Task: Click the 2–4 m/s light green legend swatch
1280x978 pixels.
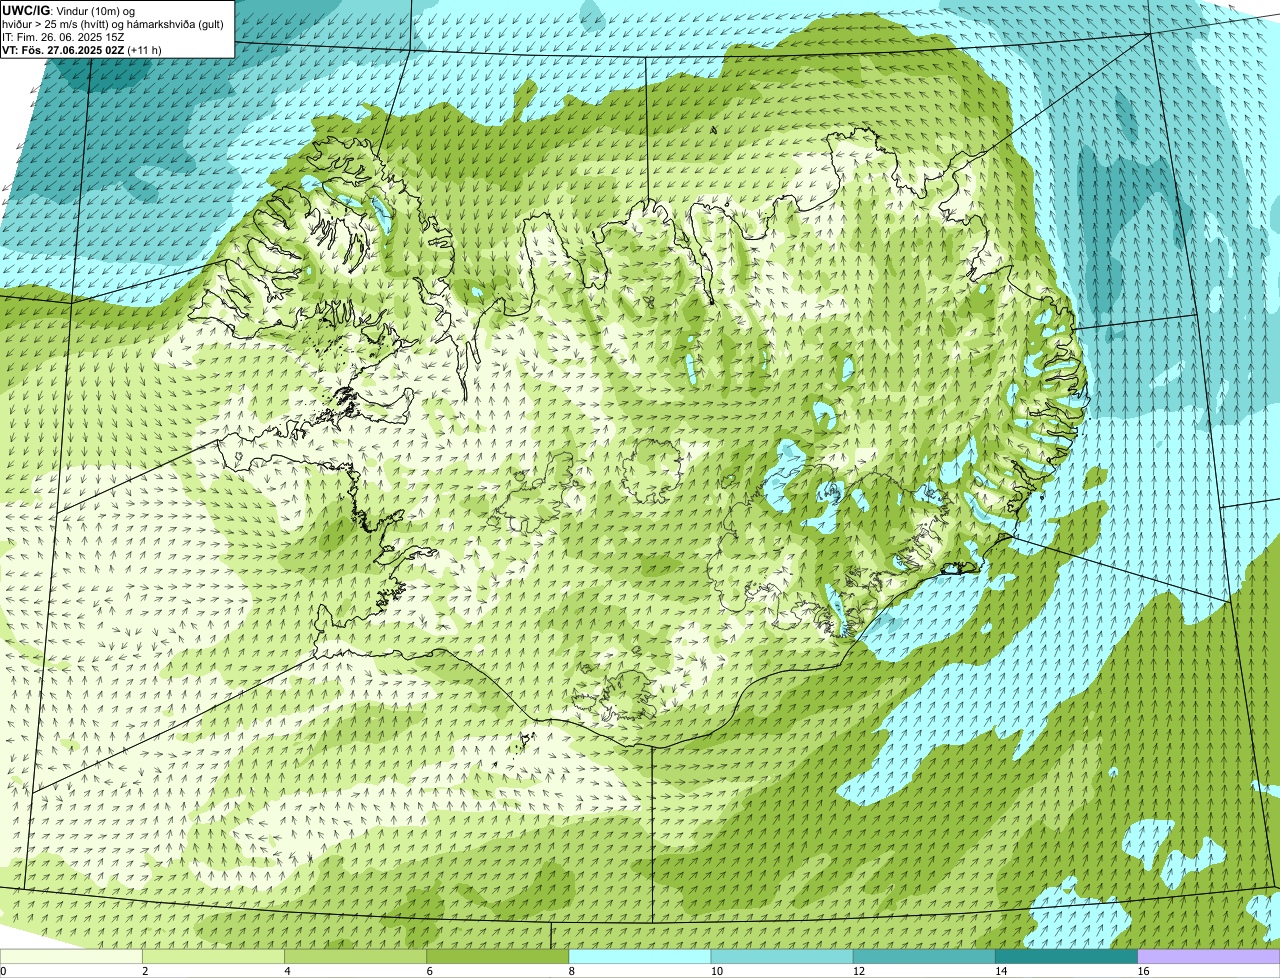Action: click(213, 957)
